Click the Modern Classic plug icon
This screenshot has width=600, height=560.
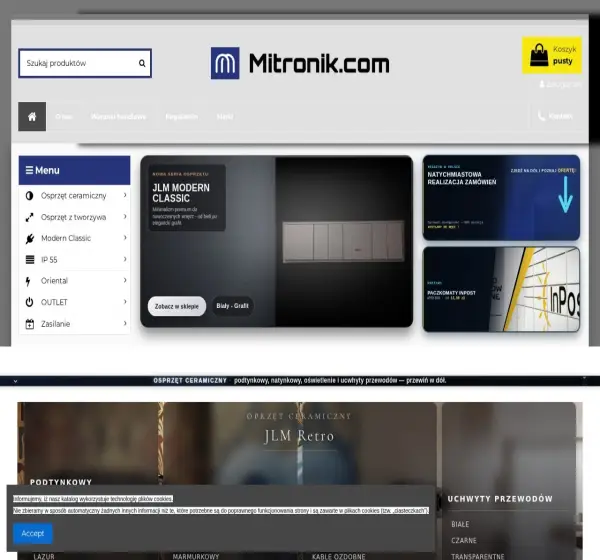click(x=29, y=238)
